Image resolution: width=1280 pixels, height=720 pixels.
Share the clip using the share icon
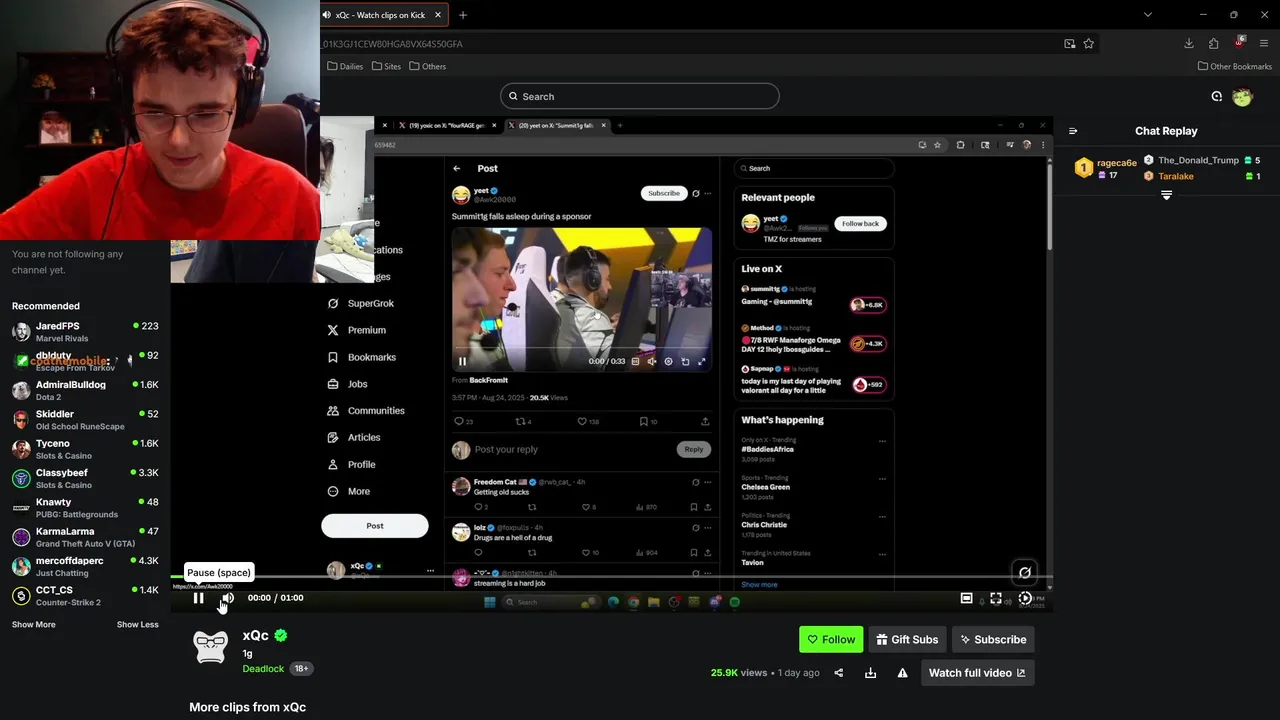coord(839,673)
